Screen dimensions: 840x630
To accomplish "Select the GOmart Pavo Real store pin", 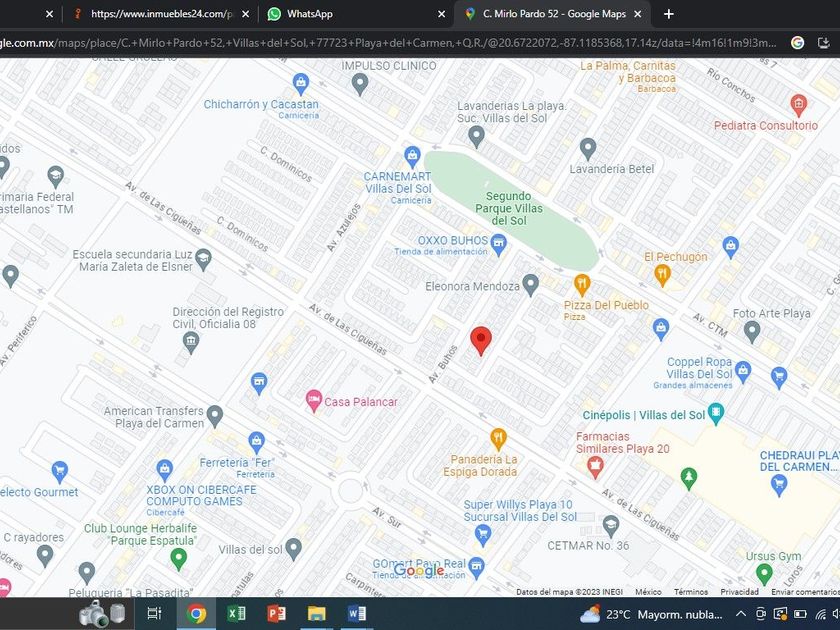I will pos(476,567).
